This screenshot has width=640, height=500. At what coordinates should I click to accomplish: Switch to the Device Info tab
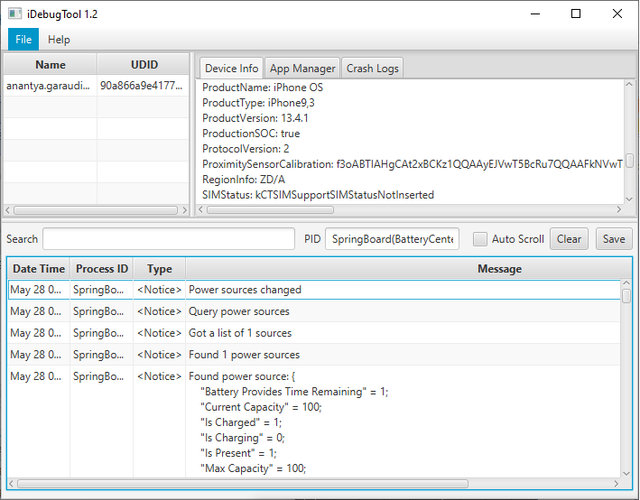[231, 68]
